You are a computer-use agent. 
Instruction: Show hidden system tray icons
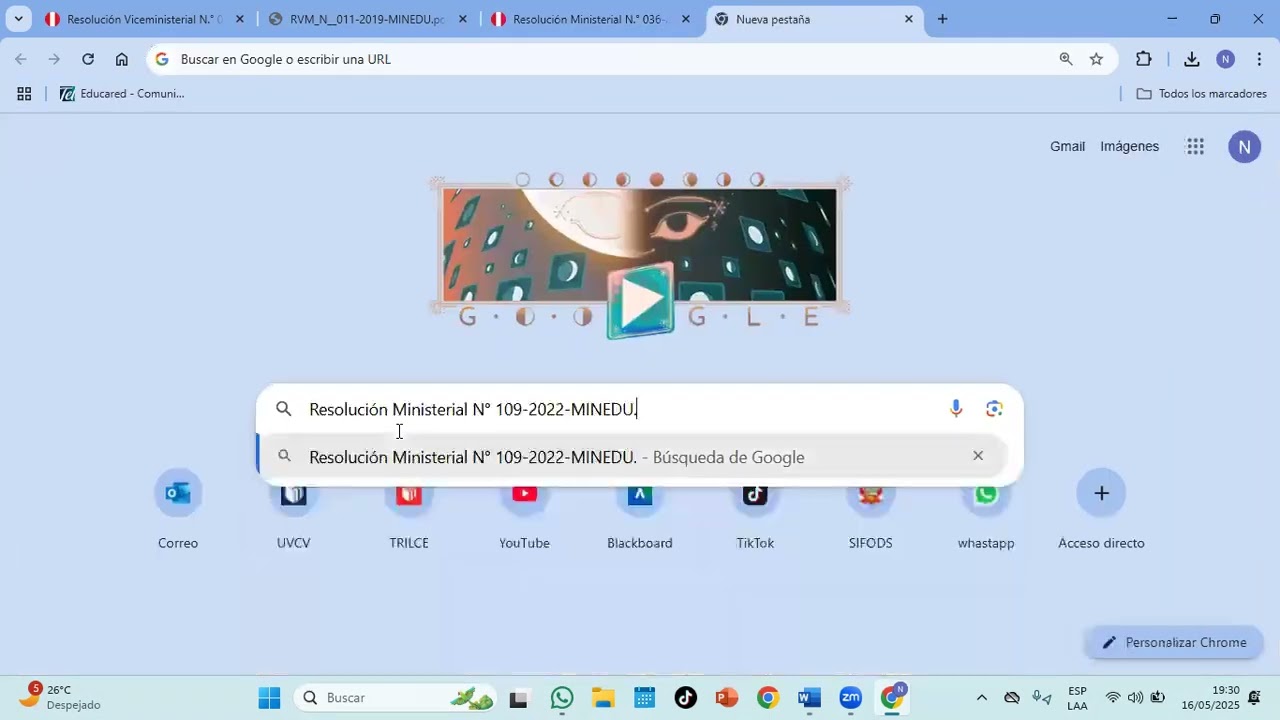[x=981, y=698]
